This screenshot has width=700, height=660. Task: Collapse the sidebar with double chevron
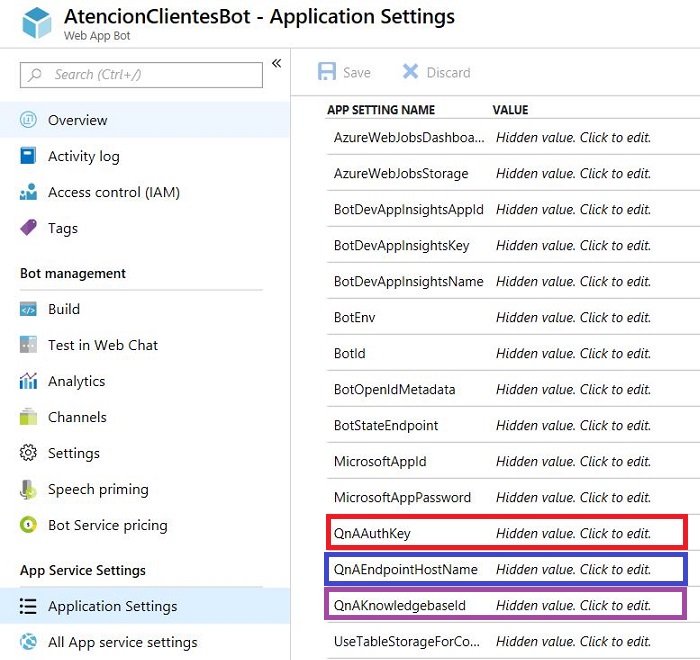point(277,63)
